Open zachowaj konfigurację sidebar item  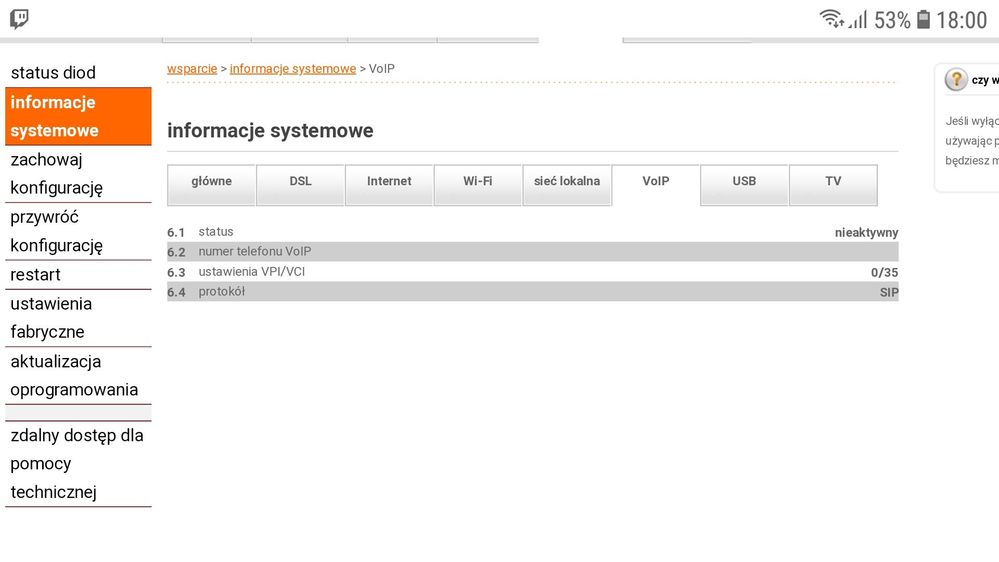[x=78, y=174]
